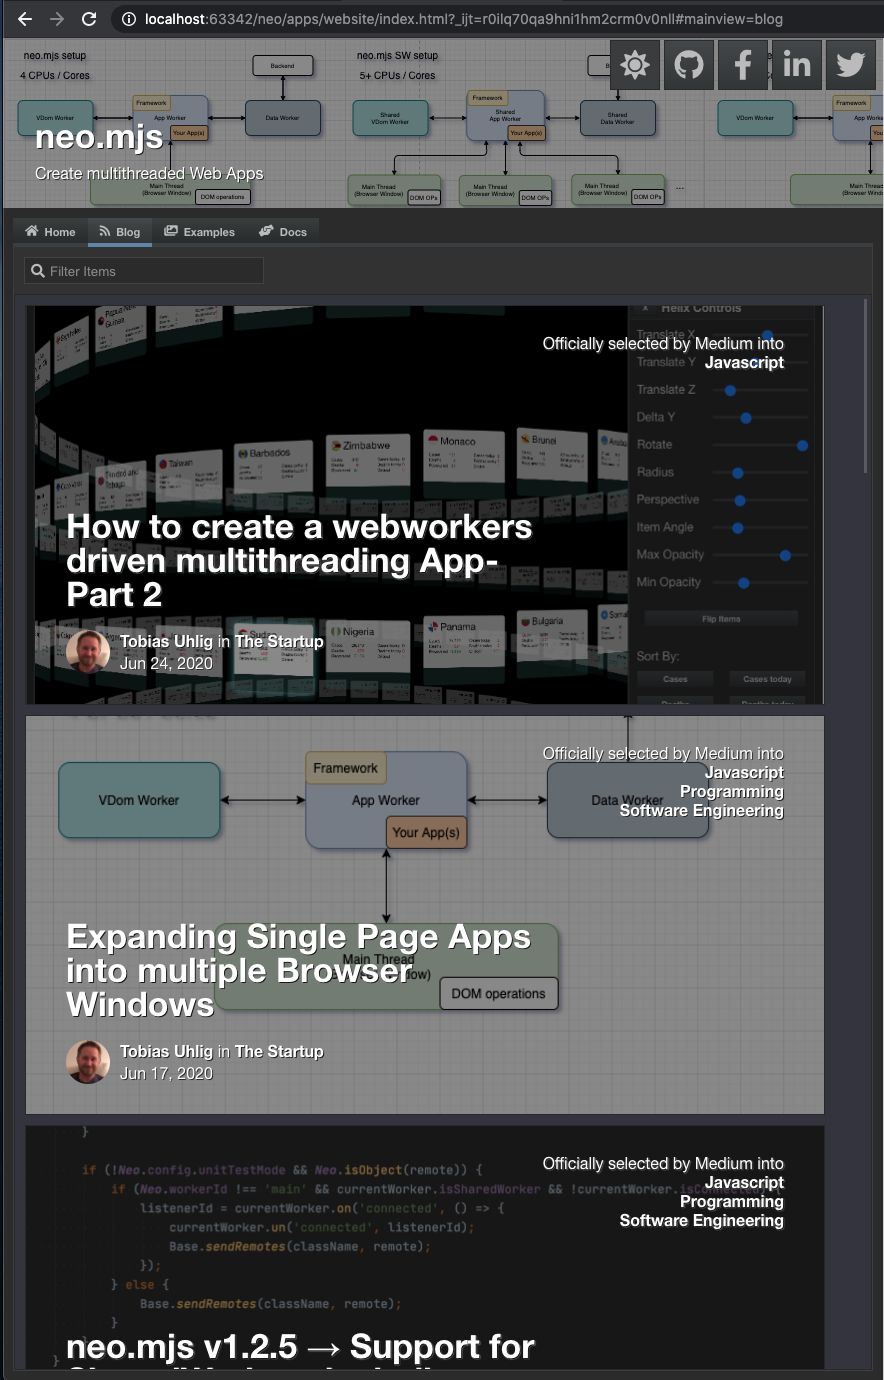Click the search magnifier icon in the filter field

click(38, 271)
